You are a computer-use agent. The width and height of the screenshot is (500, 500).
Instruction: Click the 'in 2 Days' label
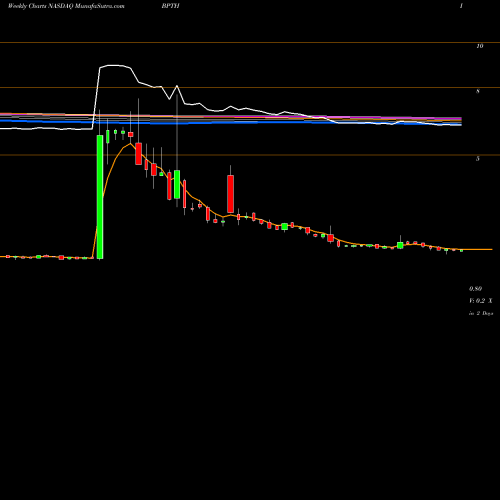pos(481,313)
